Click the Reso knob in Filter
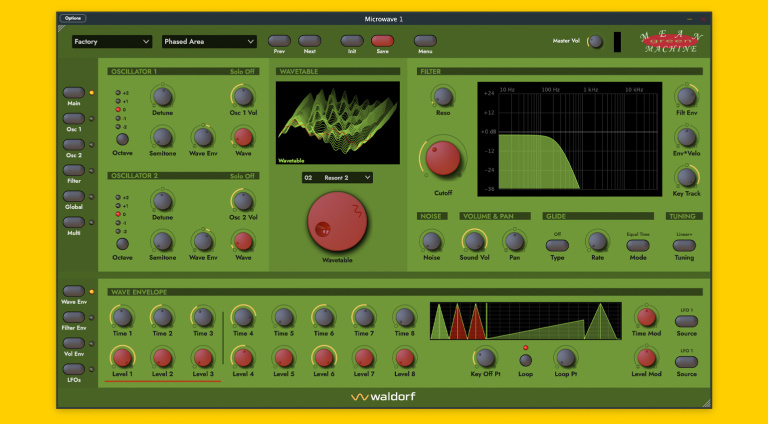 pos(443,97)
